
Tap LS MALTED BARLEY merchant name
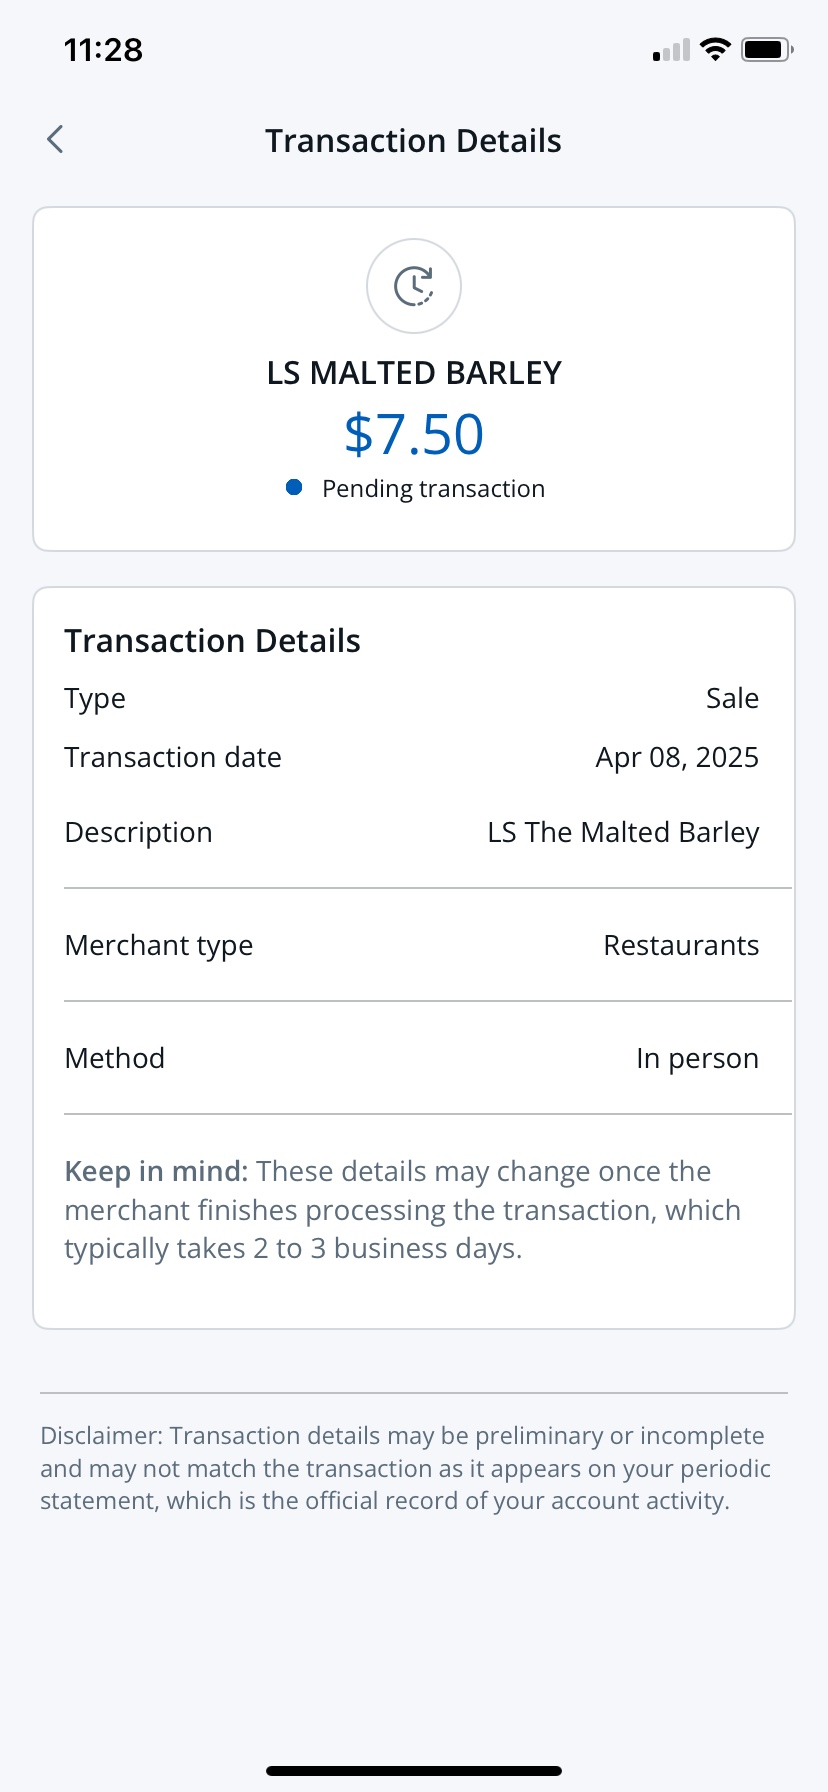point(414,373)
